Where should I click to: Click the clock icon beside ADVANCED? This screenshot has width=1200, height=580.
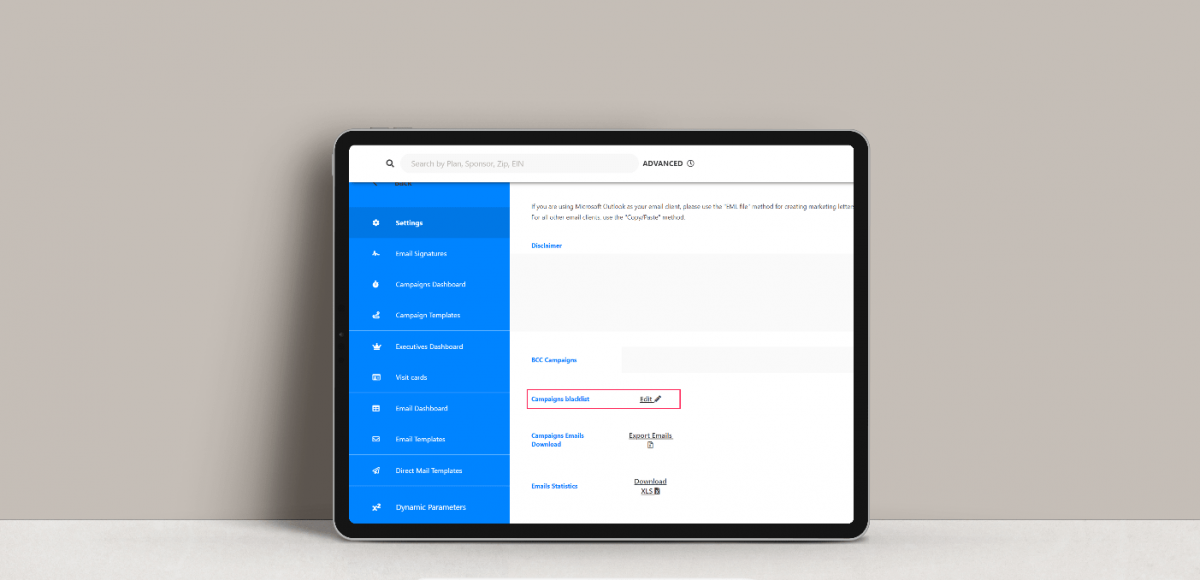[691, 163]
